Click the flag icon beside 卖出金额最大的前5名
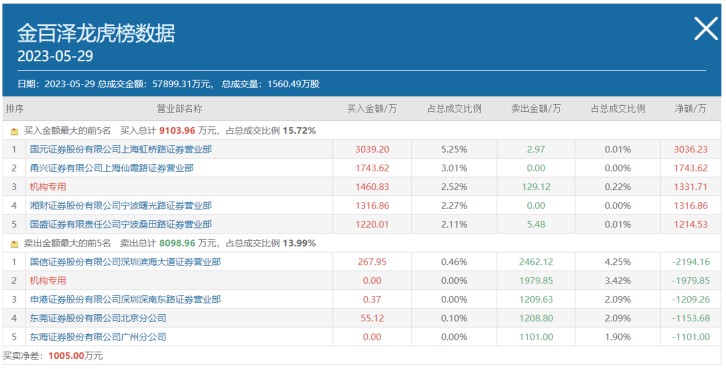 tap(14, 244)
